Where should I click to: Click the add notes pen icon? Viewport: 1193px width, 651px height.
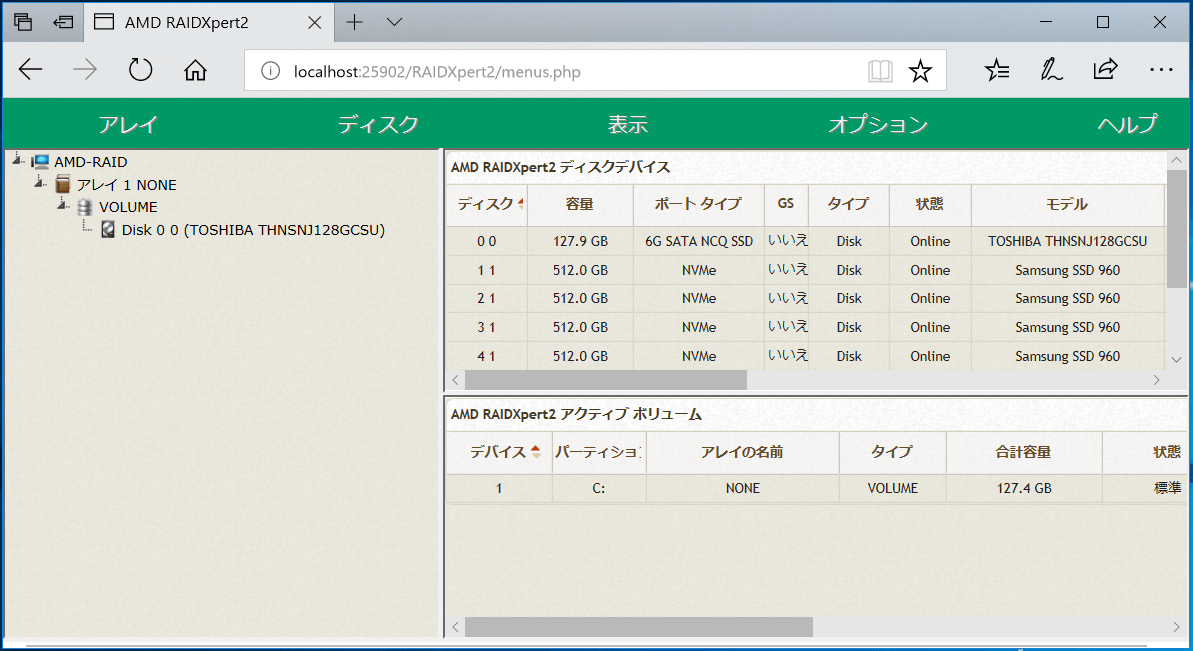[1051, 70]
